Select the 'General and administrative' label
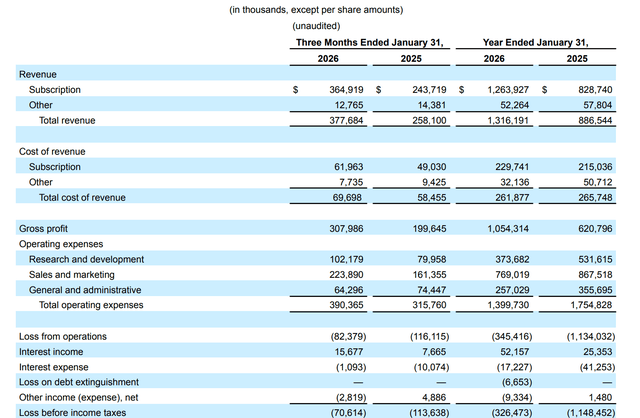Screen dimensions: 640x418 click(85, 290)
